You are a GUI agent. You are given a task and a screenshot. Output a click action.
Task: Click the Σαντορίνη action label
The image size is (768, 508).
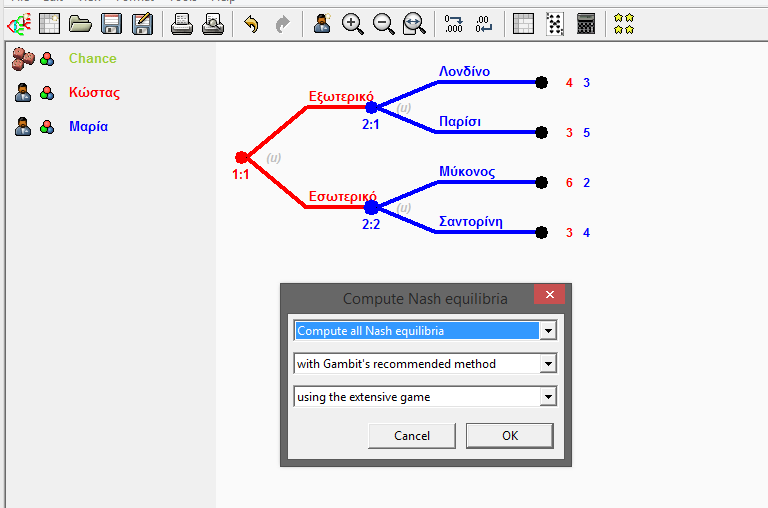tap(471, 221)
